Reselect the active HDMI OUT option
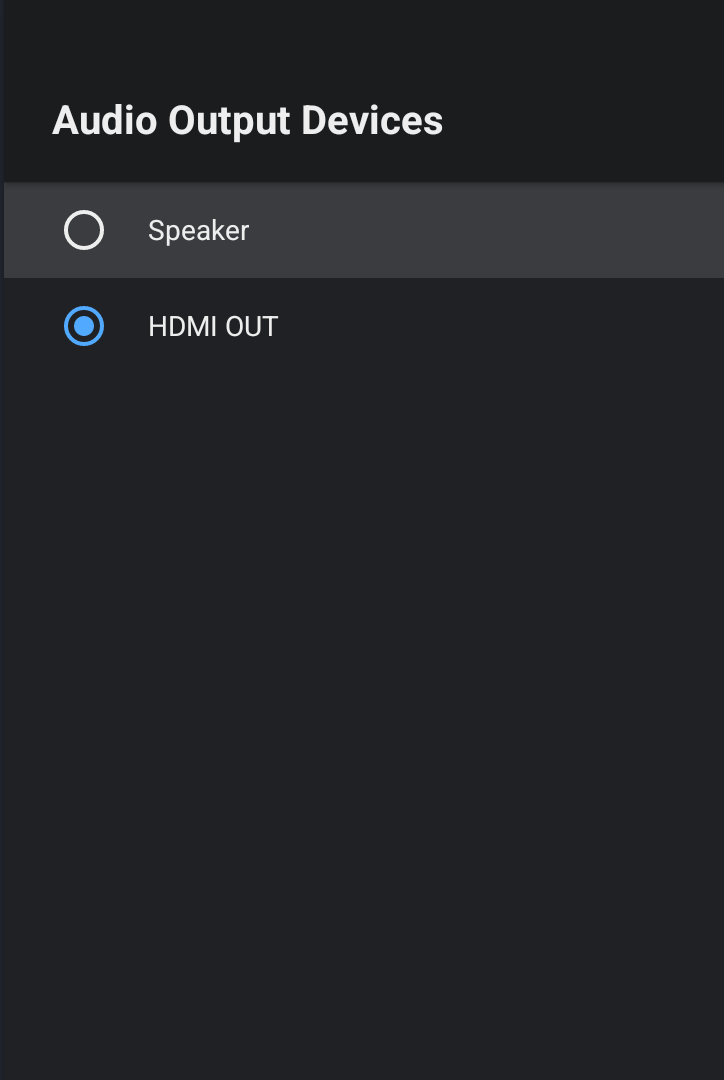Image resolution: width=724 pixels, height=1080 pixels. click(x=84, y=327)
